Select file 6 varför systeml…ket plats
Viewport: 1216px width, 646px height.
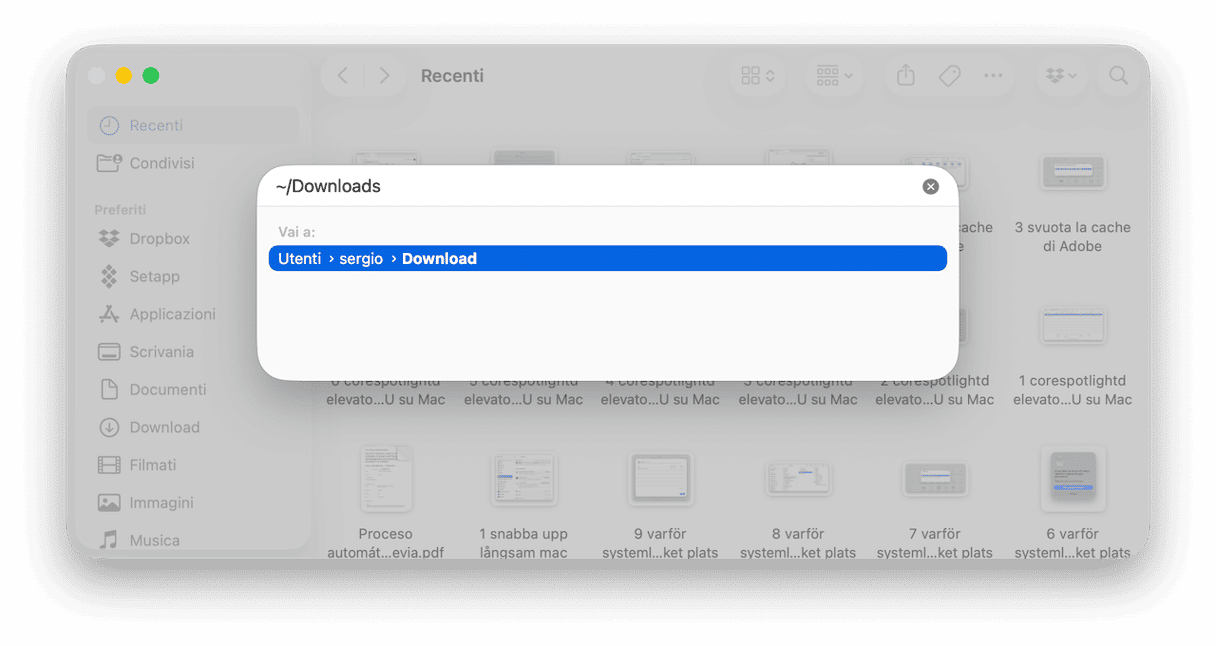[1072, 503]
